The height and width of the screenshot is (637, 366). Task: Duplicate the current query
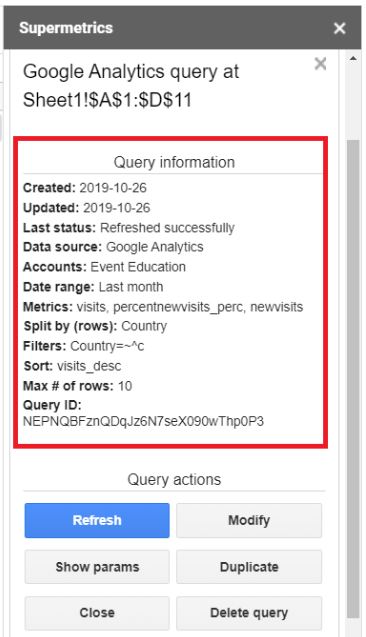coord(249,567)
